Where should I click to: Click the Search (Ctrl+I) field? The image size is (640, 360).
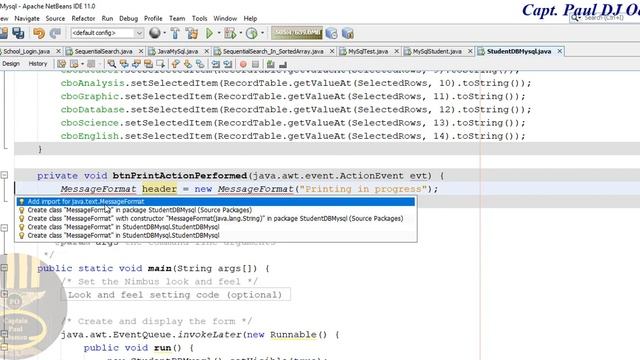point(605,18)
